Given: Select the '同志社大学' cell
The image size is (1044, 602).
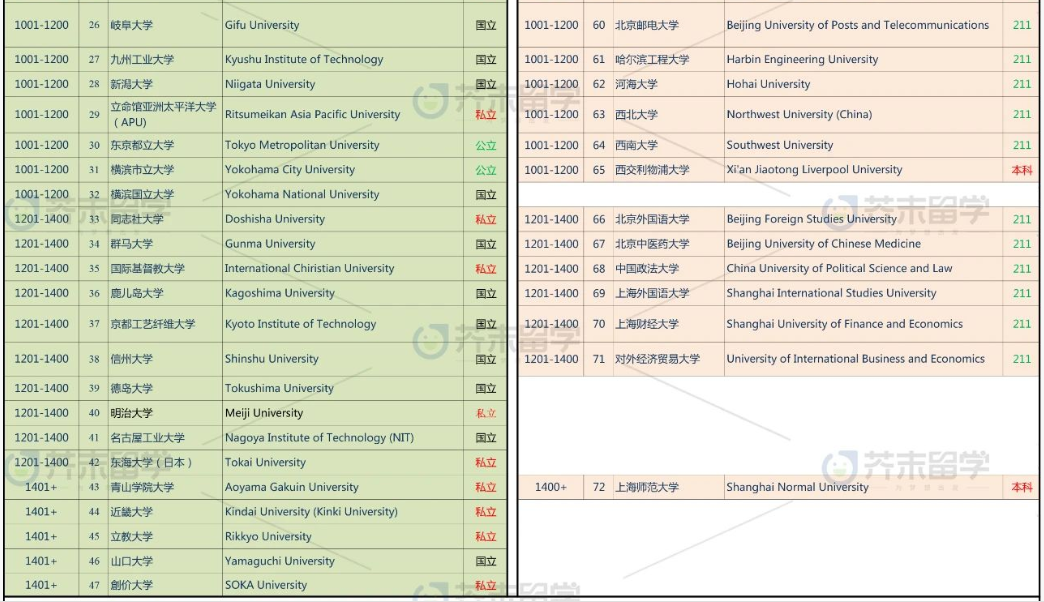Looking at the screenshot, I should [165, 219].
